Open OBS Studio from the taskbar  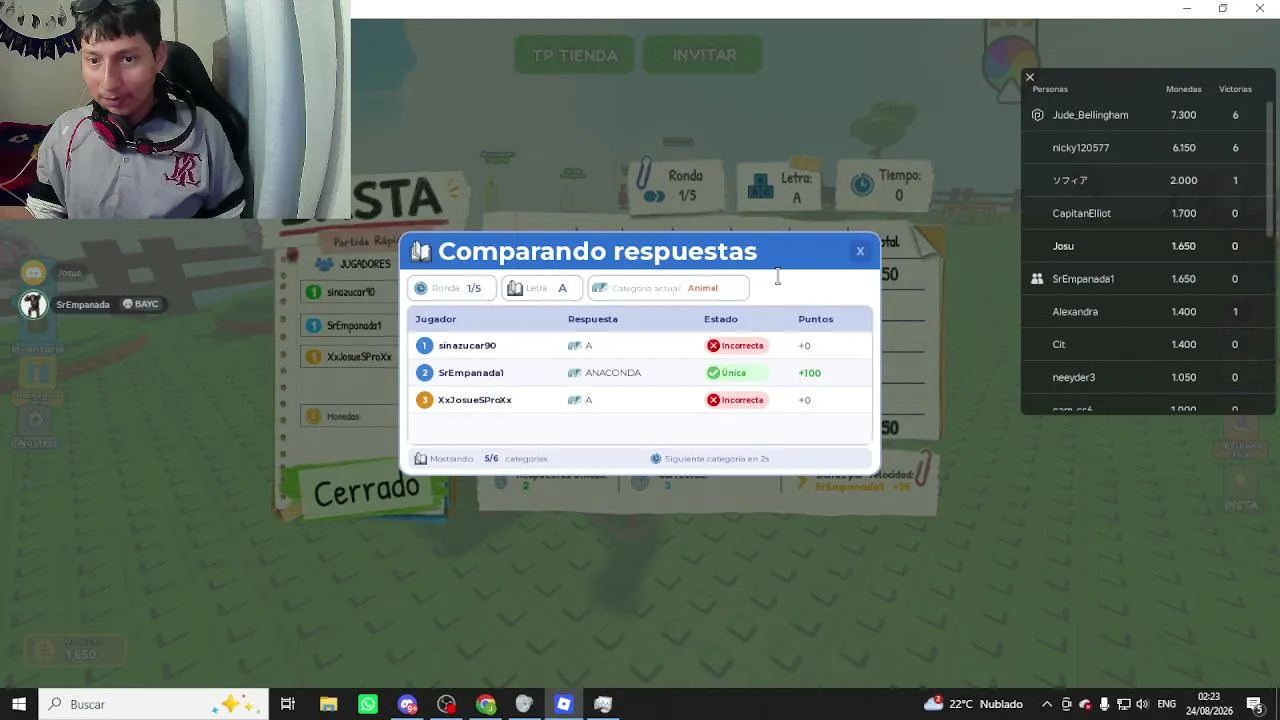click(x=446, y=704)
